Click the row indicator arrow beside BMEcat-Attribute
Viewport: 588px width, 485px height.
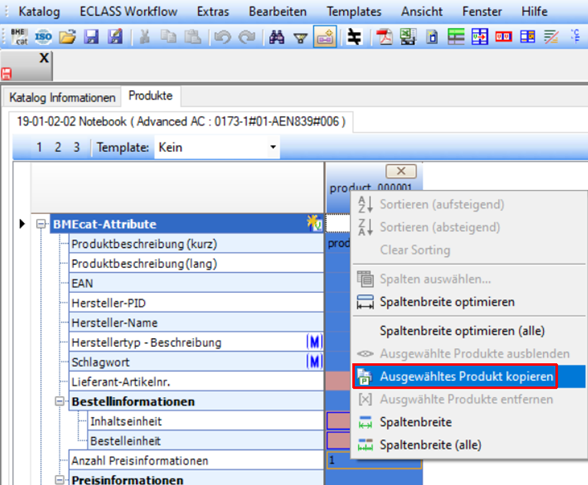pyautogui.click(x=22, y=224)
